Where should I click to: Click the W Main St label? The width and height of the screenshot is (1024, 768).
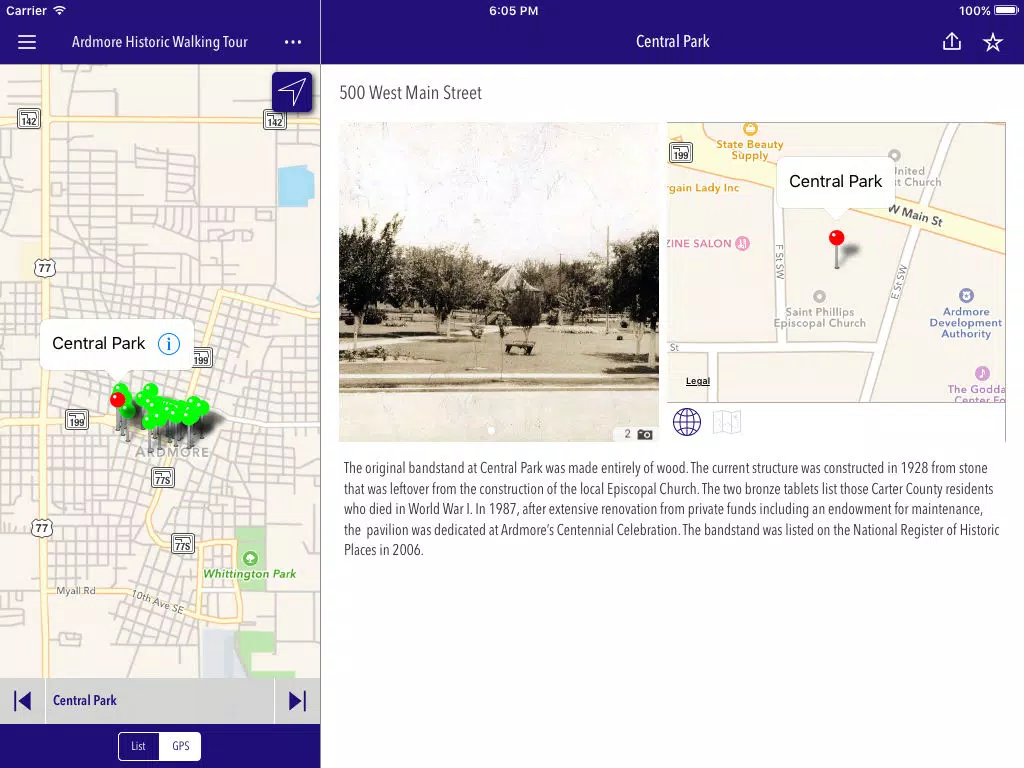pos(916,215)
